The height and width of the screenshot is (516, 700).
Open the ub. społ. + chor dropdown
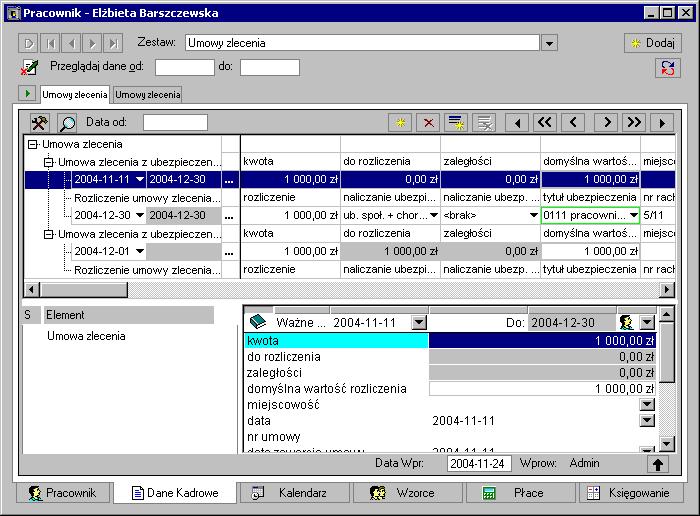pos(433,215)
